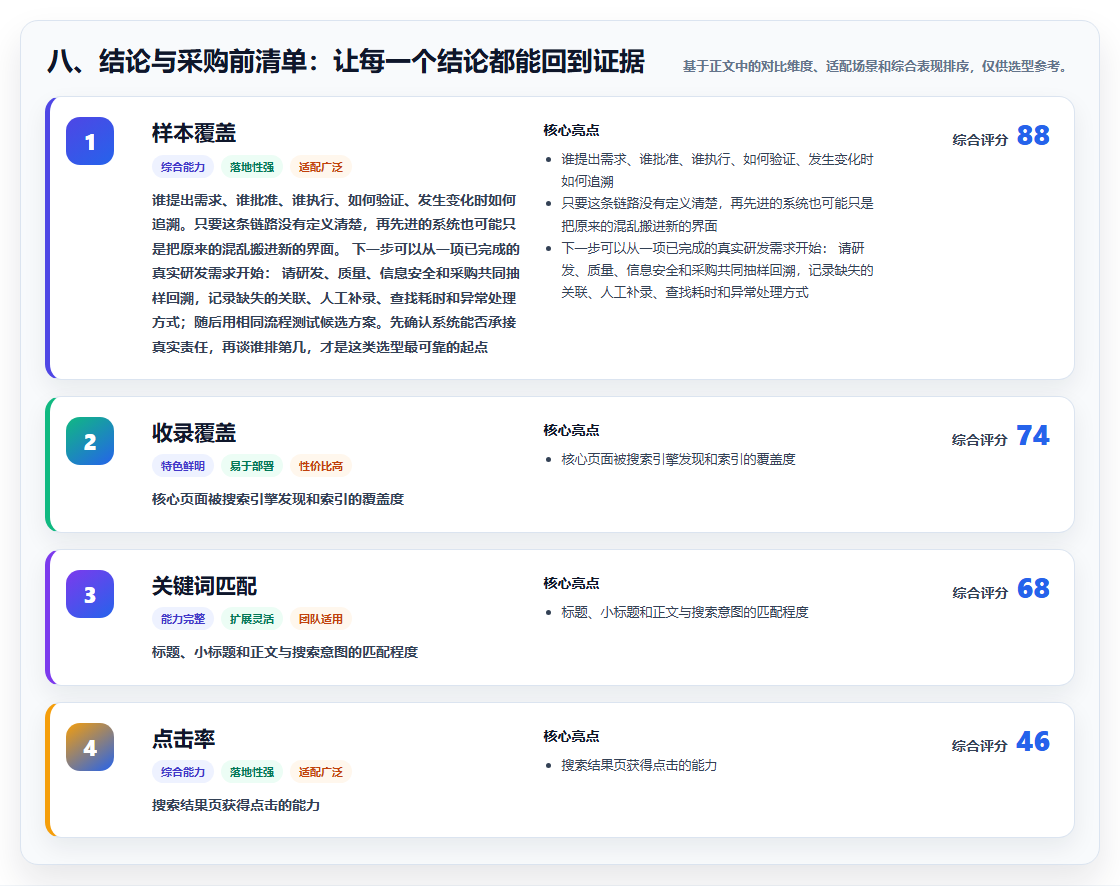
Task: Select 综合能力 tag under 样本覆盖
Action: point(183,167)
